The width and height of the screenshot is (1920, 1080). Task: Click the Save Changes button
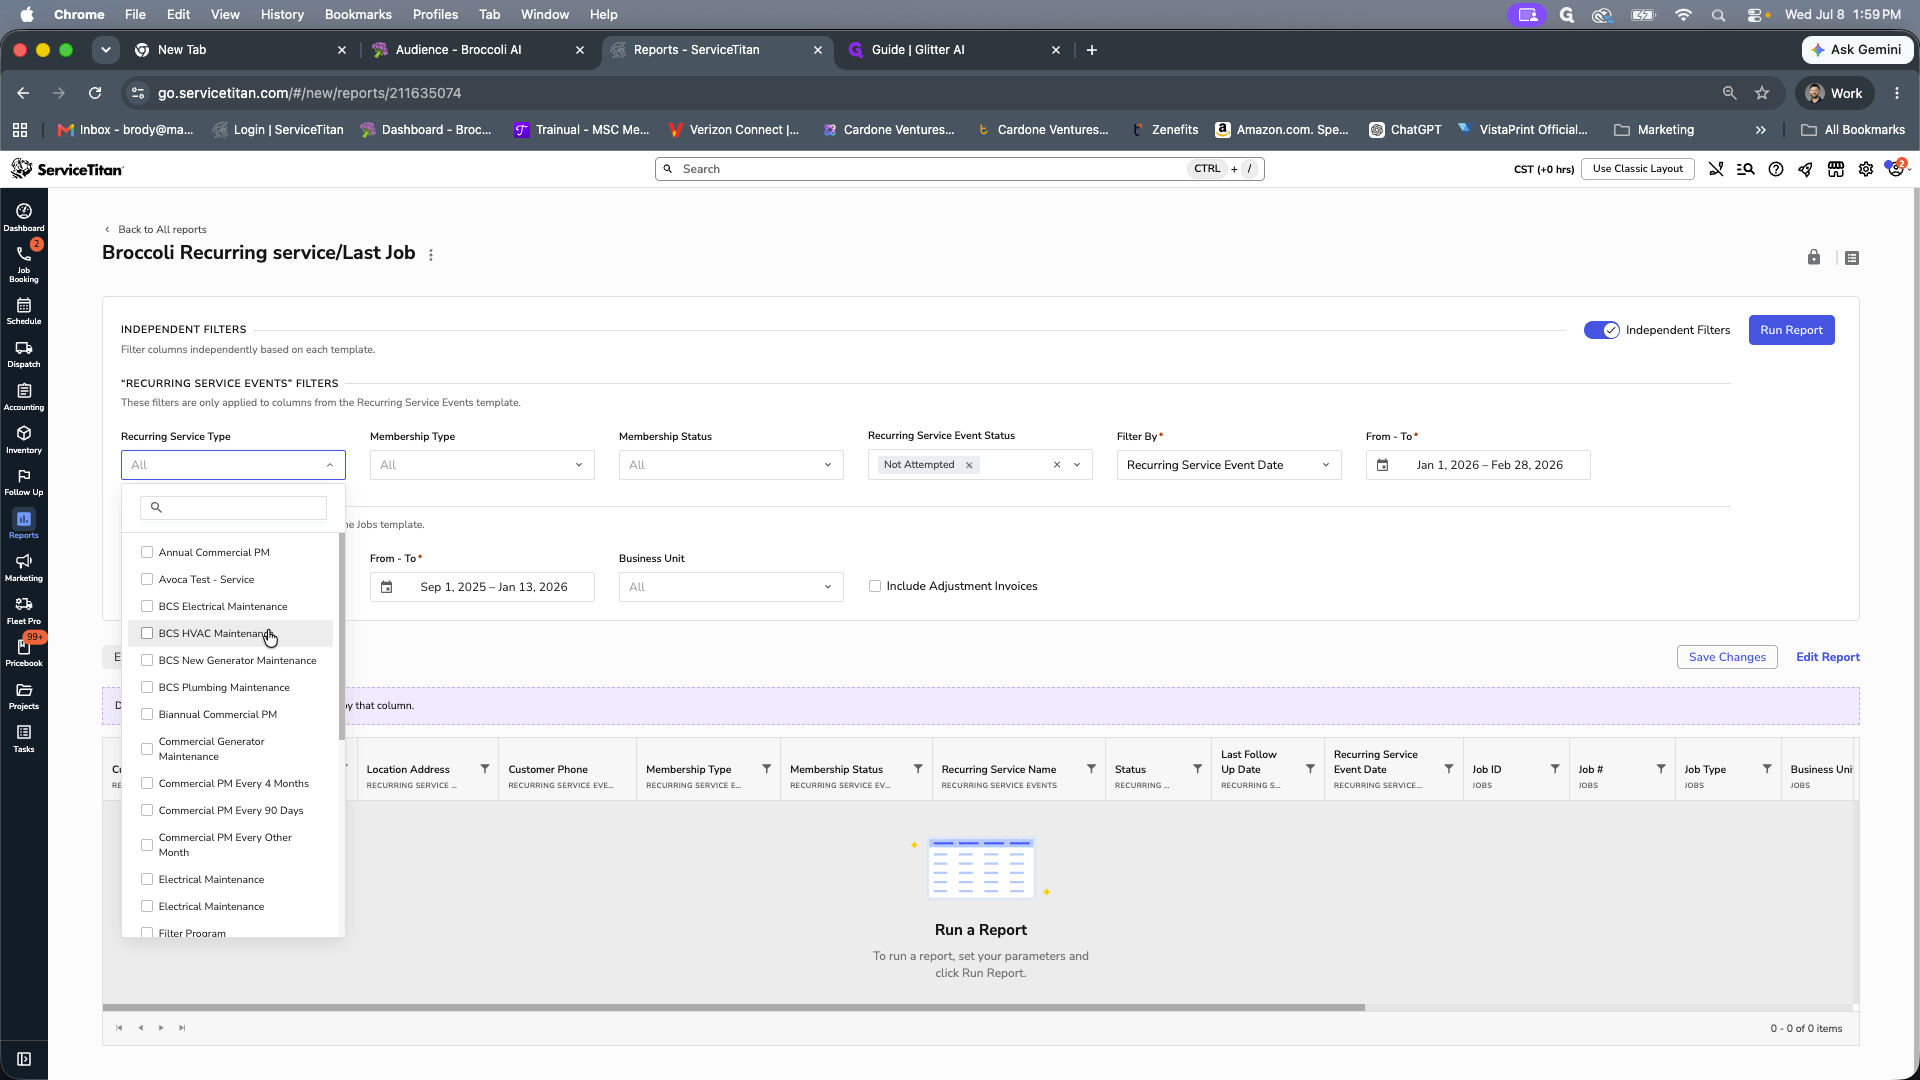[x=1727, y=657]
